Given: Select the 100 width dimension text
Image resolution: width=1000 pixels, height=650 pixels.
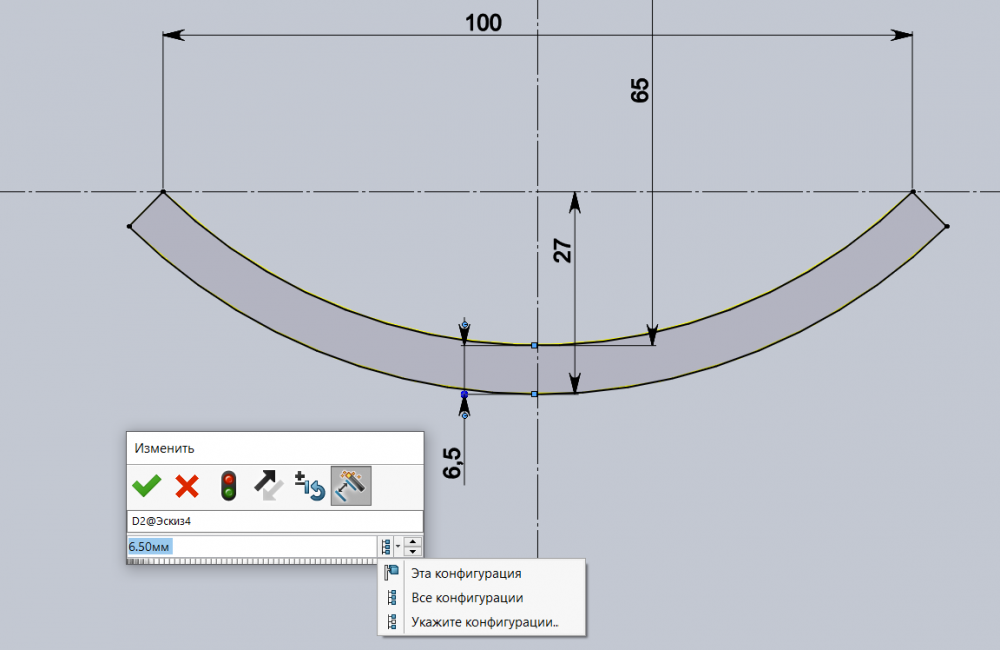Looking at the screenshot, I should pyautogui.click(x=483, y=23).
